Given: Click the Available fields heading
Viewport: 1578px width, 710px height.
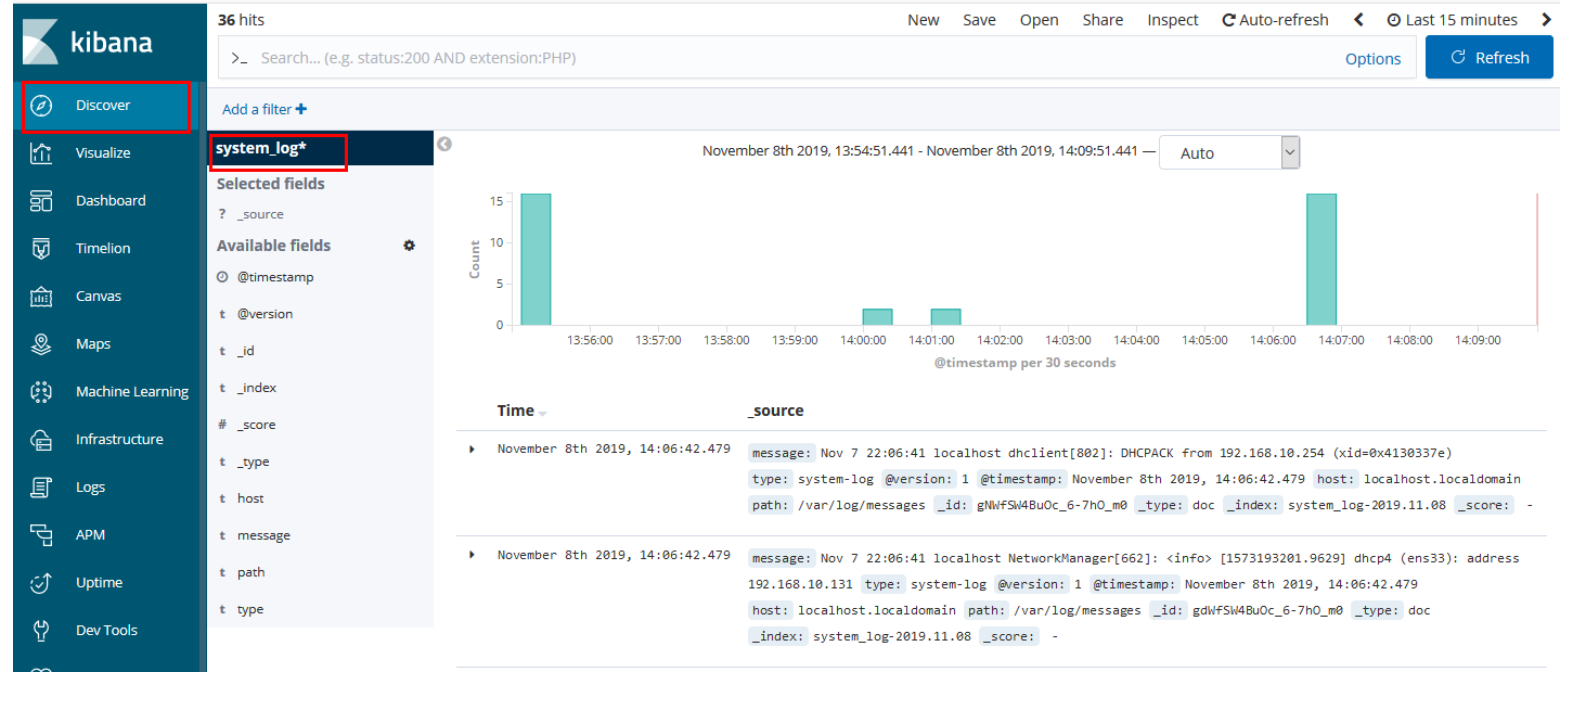Looking at the screenshot, I should 273,245.
